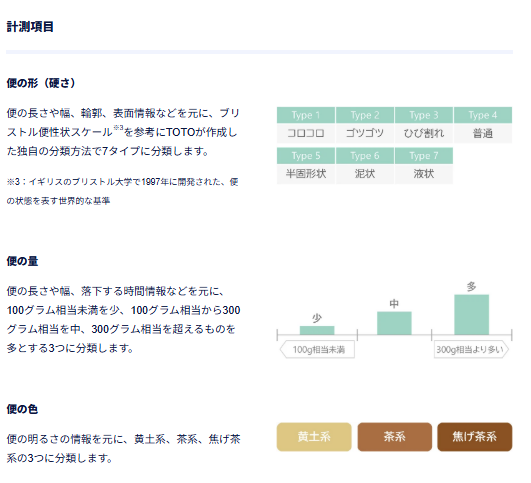Click the 300g相当より多い arrow label

click(471, 350)
